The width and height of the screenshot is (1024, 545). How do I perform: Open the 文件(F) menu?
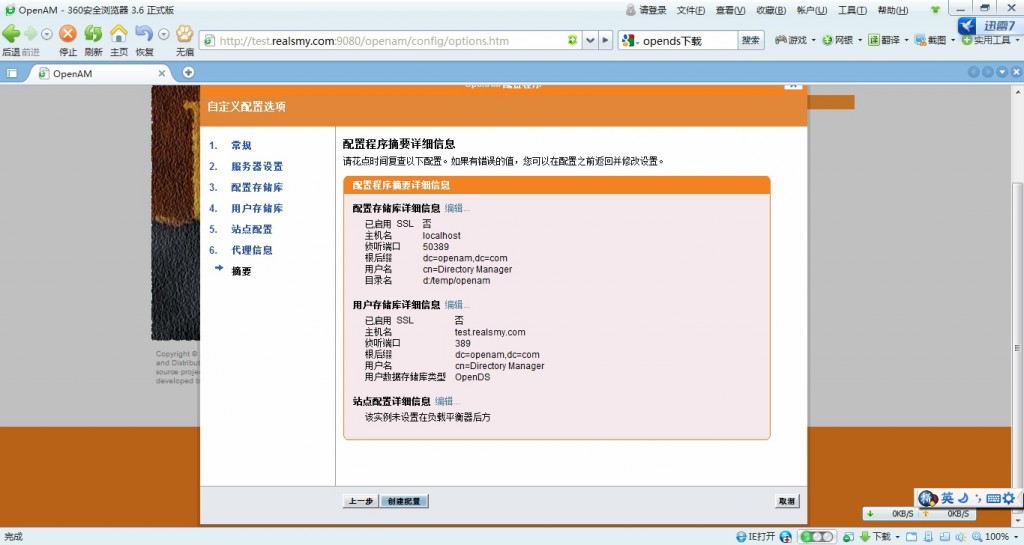click(690, 10)
